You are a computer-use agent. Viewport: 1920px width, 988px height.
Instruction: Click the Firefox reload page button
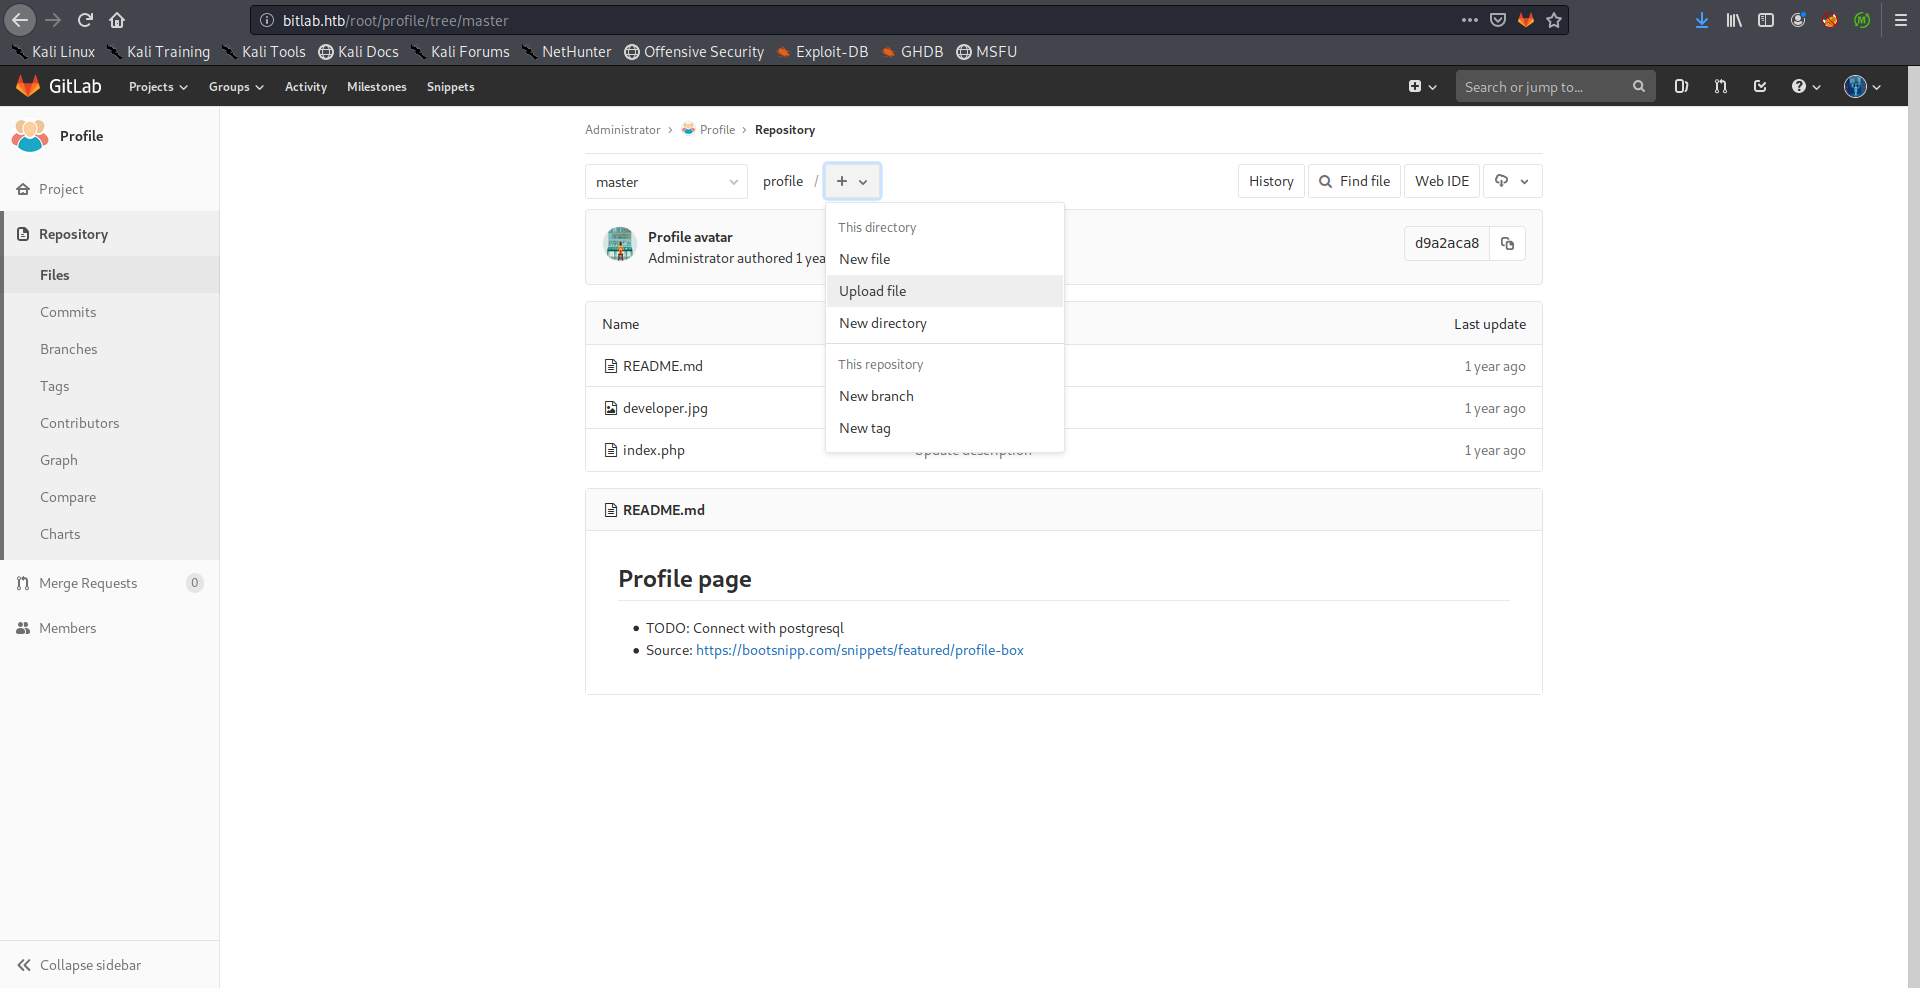pyautogui.click(x=85, y=20)
